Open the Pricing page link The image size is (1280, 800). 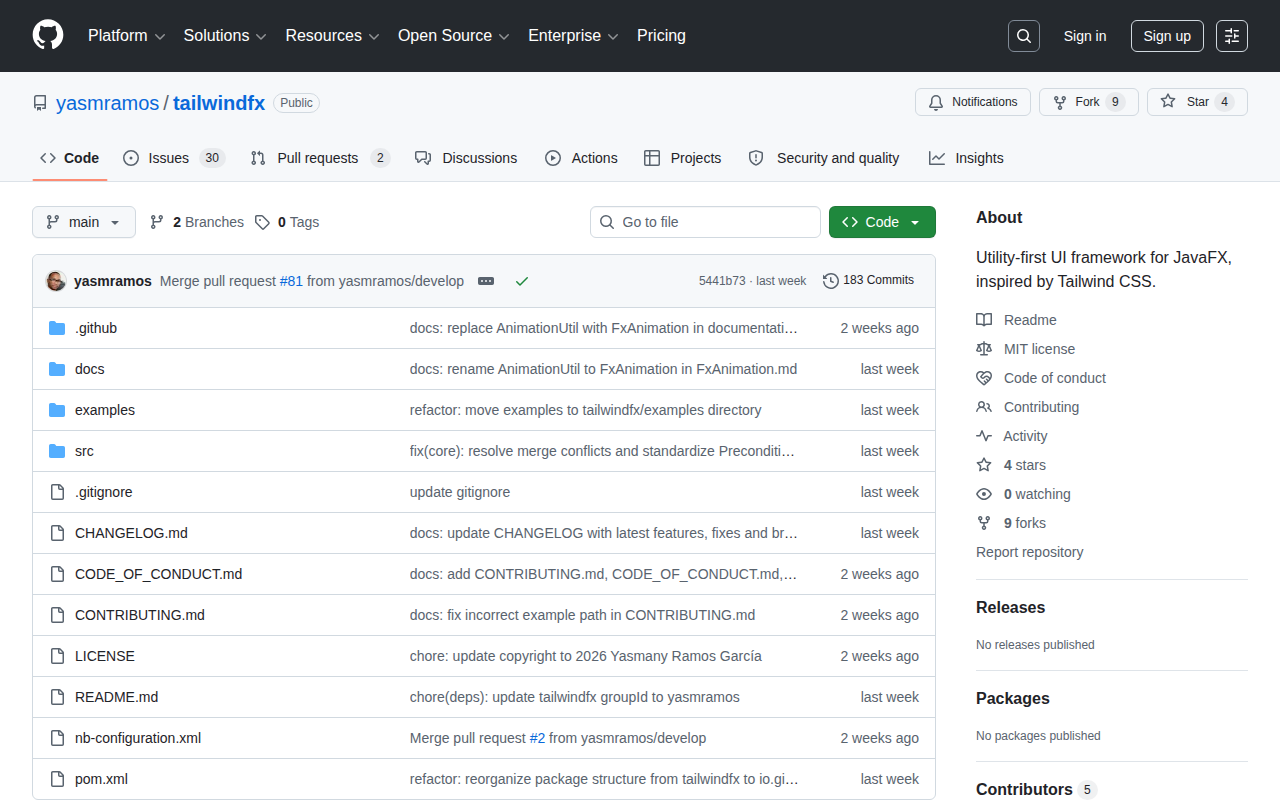(x=661, y=36)
